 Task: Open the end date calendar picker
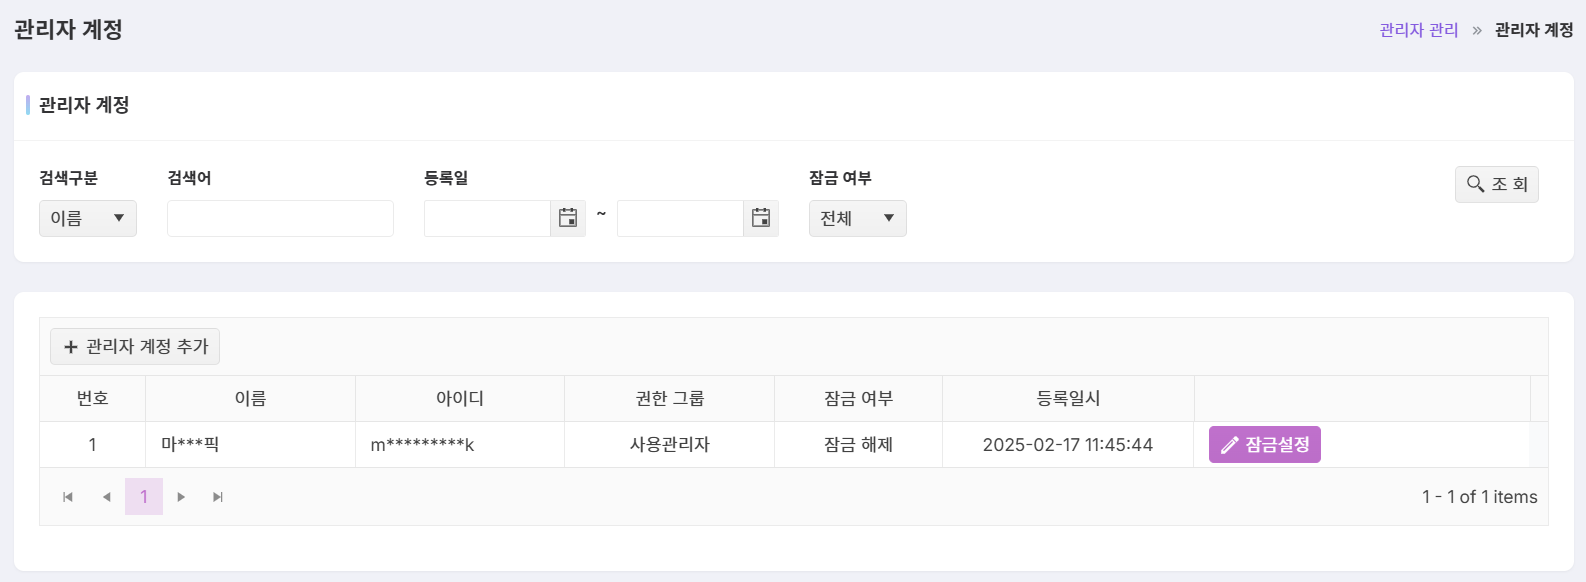tap(761, 218)
